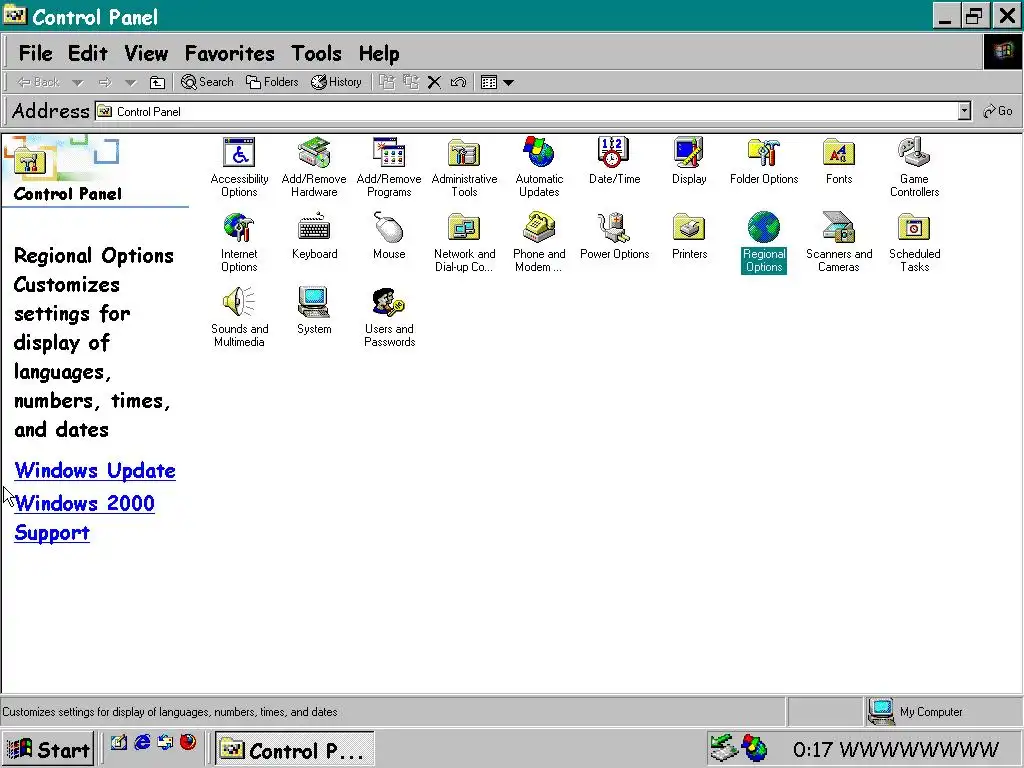Expand the Back history dropdown arrow
This screenshot has height=768, width=1024.
coord(78,83)
